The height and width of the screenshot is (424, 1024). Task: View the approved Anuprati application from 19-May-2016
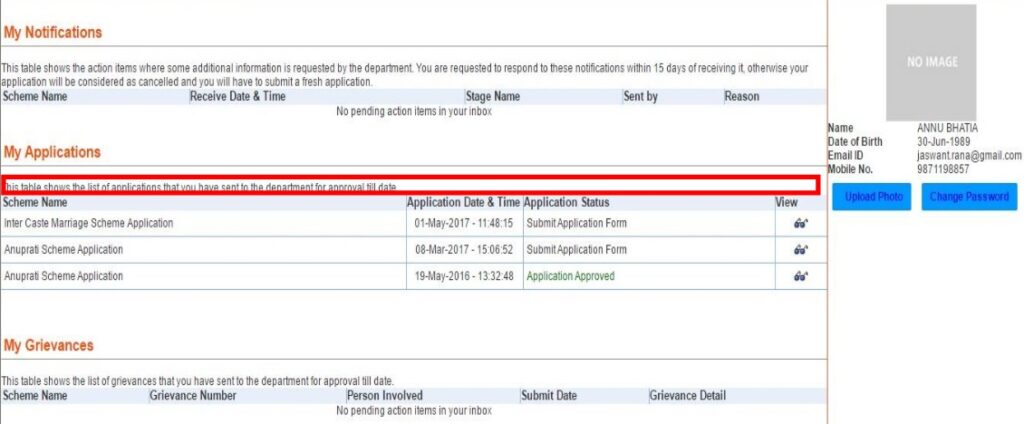(x=800, y=276)
